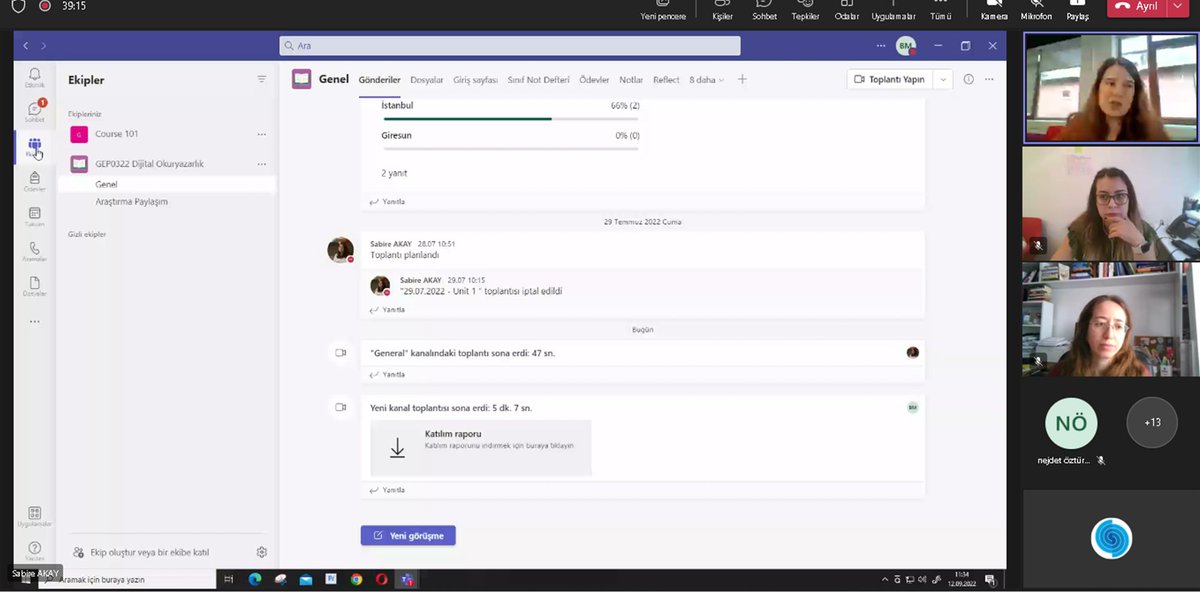
Task: Click the Yeni görüşme button
Action: (x=408, y=535)
